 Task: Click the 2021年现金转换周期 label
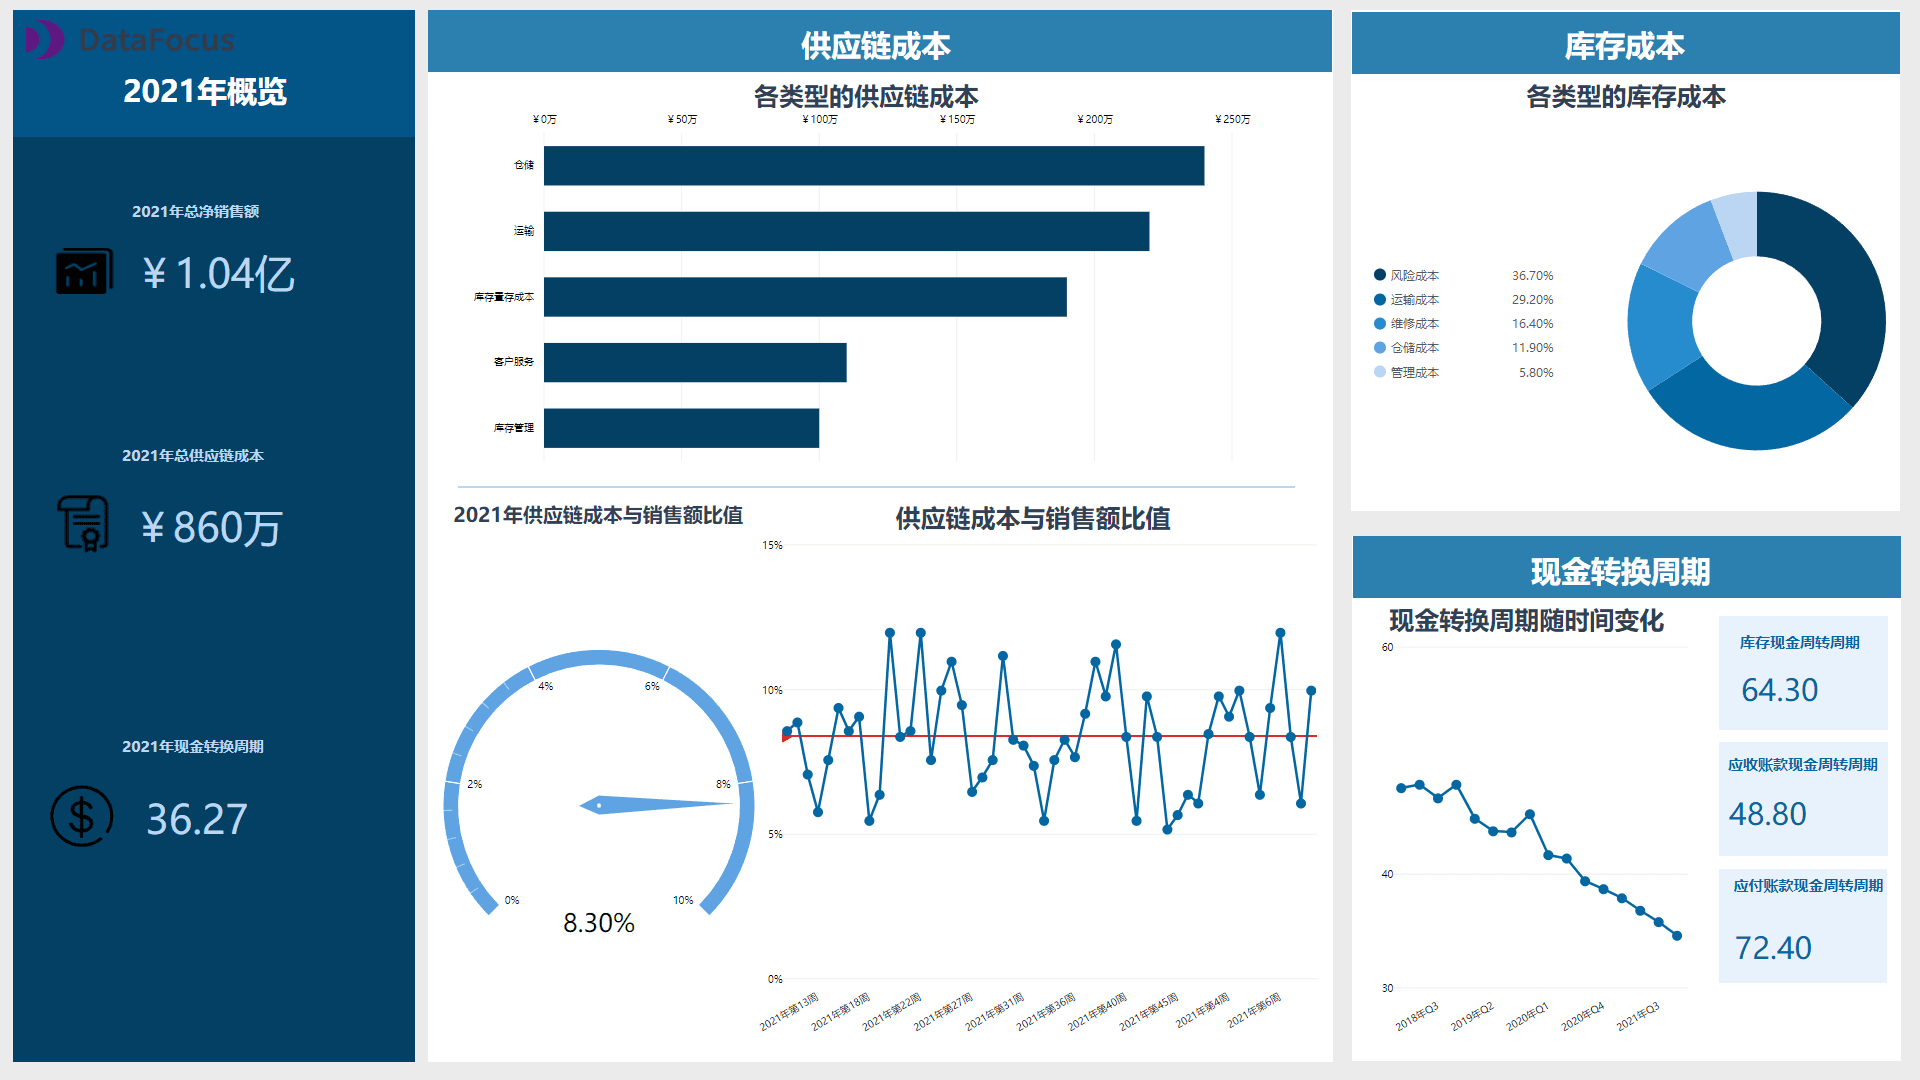[x=193, y=746]
